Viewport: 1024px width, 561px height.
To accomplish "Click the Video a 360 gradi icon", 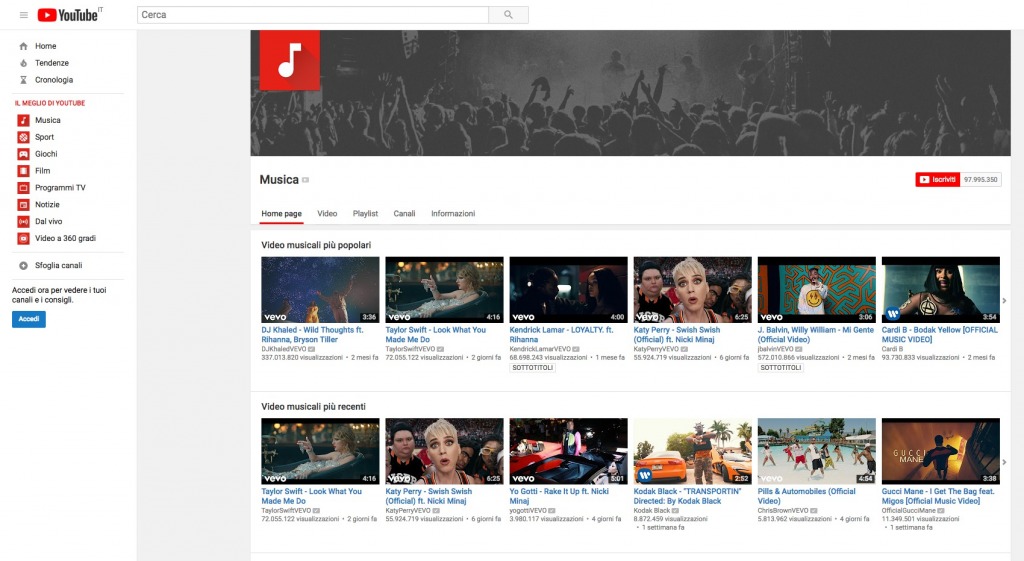I will [x=24, y=239].
